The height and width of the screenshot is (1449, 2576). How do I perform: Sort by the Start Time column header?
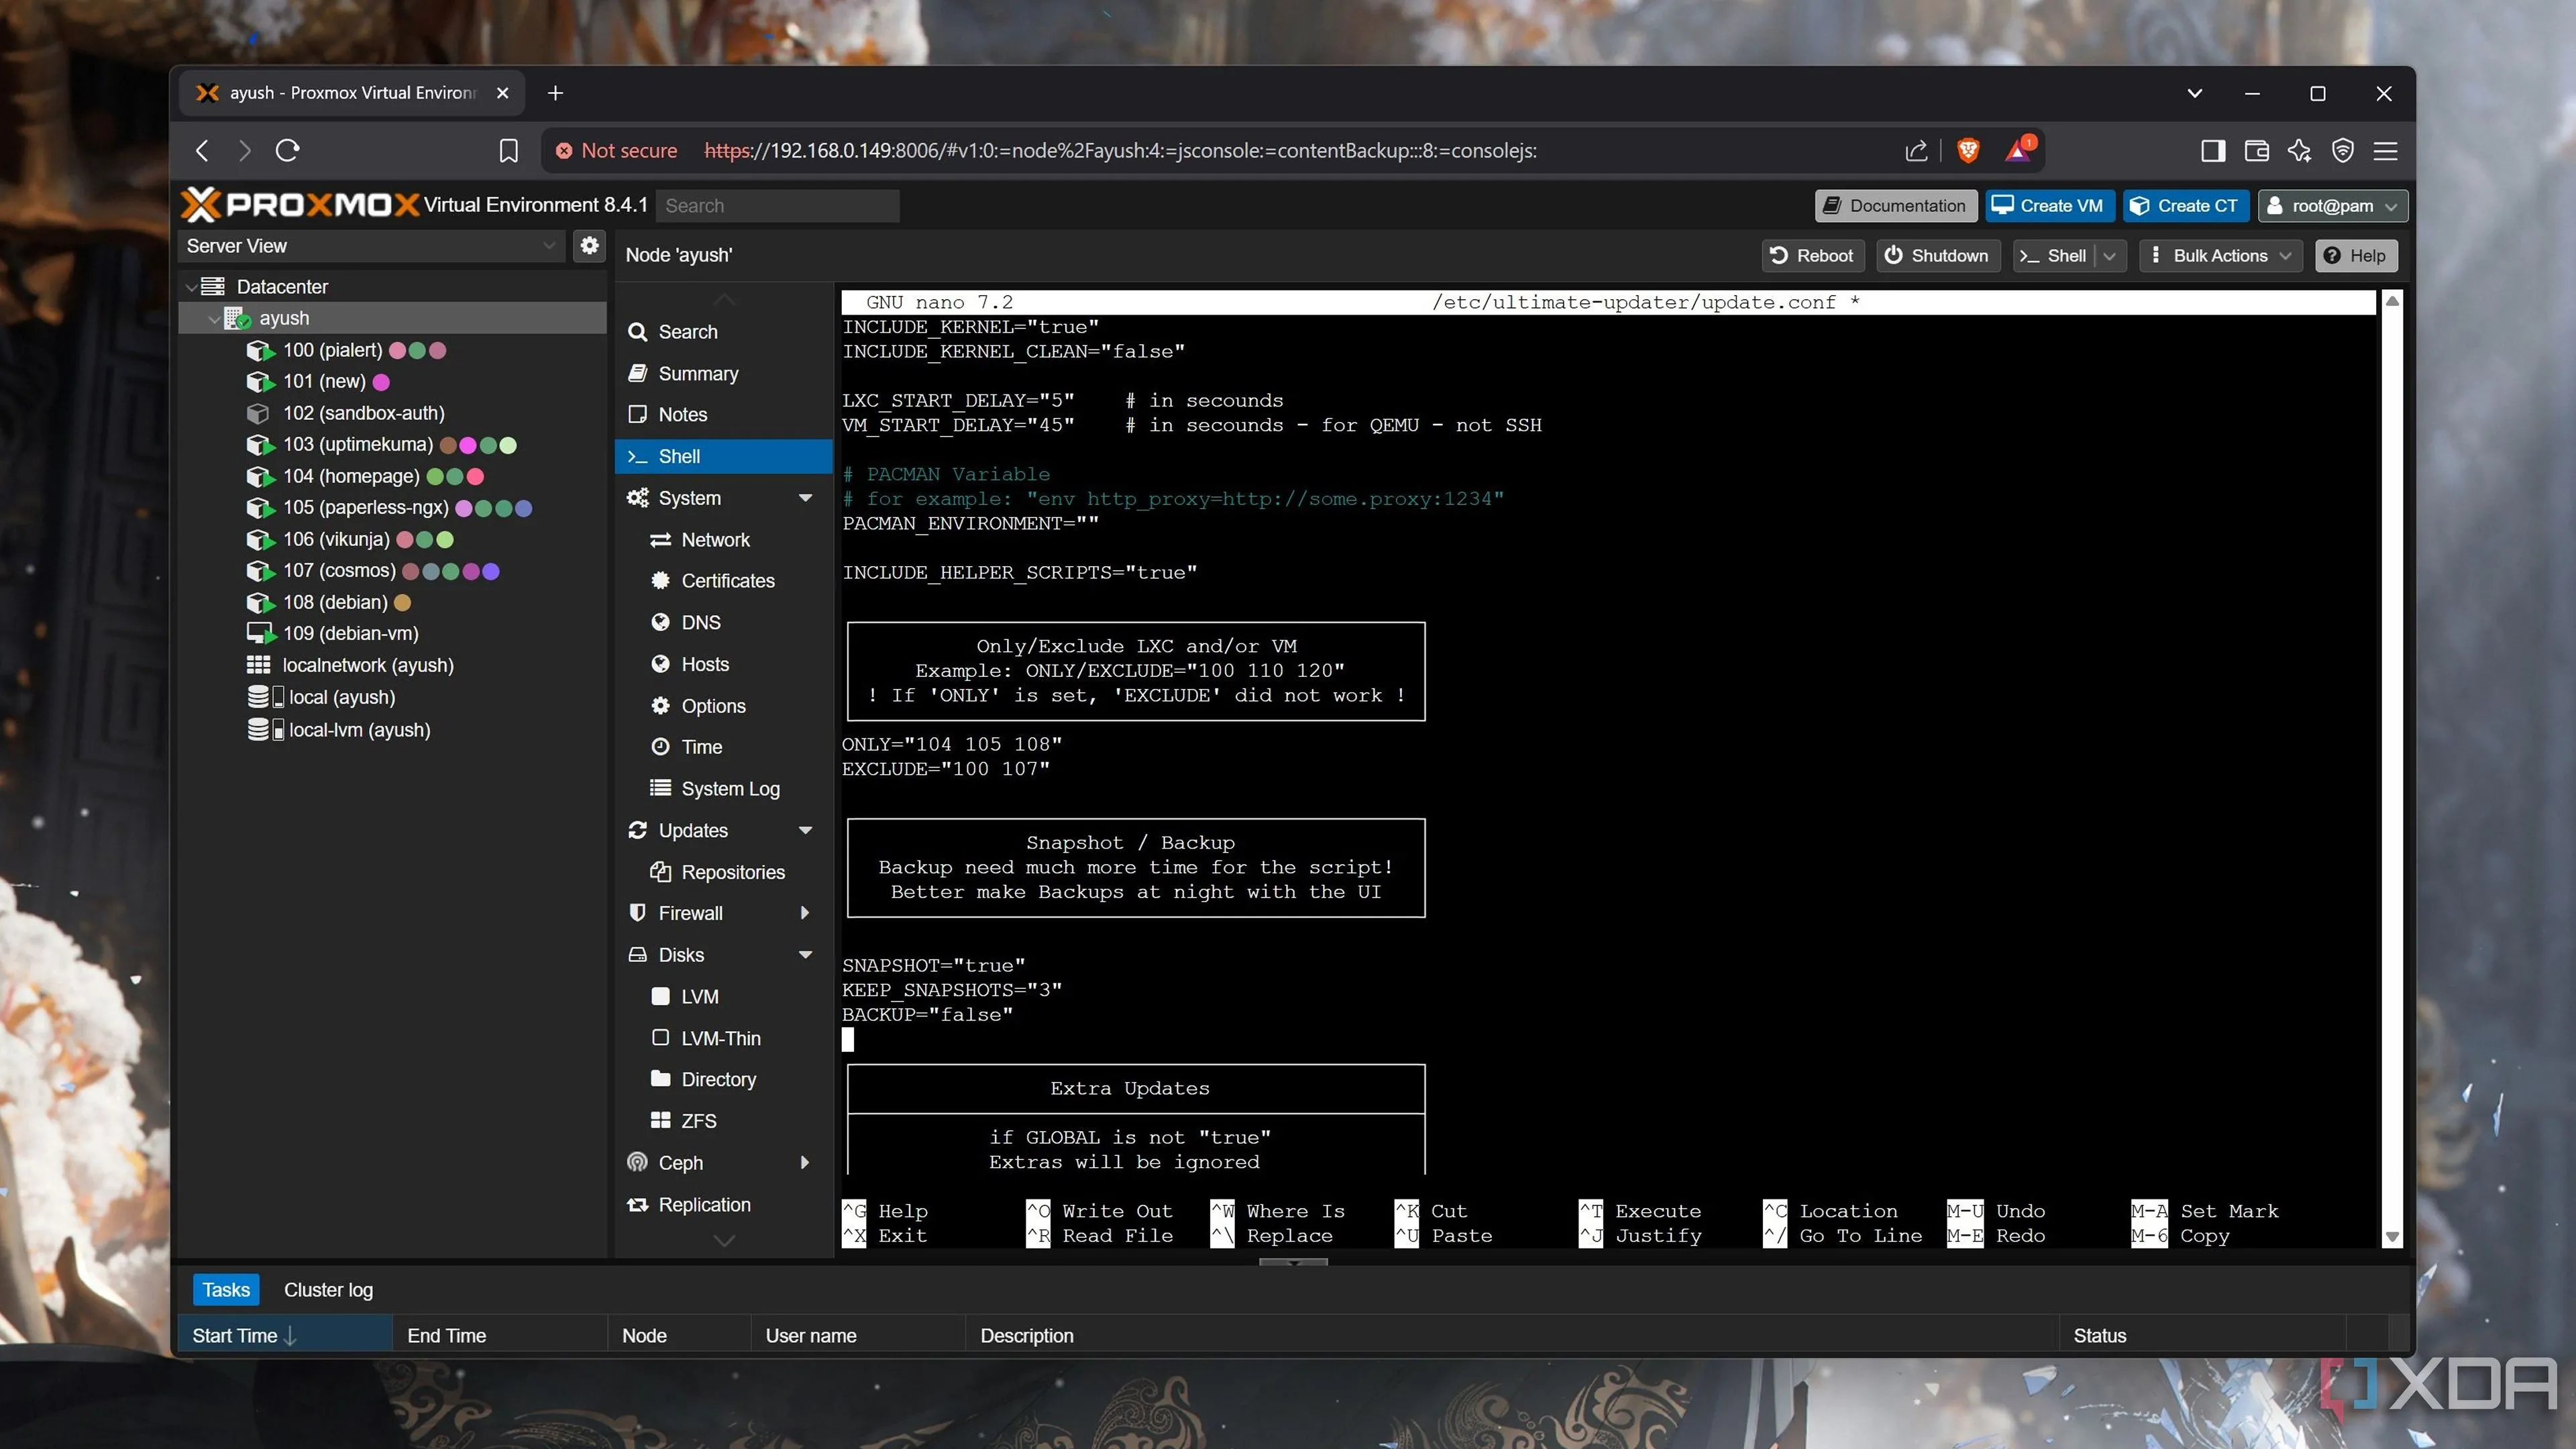(285, 1336)
